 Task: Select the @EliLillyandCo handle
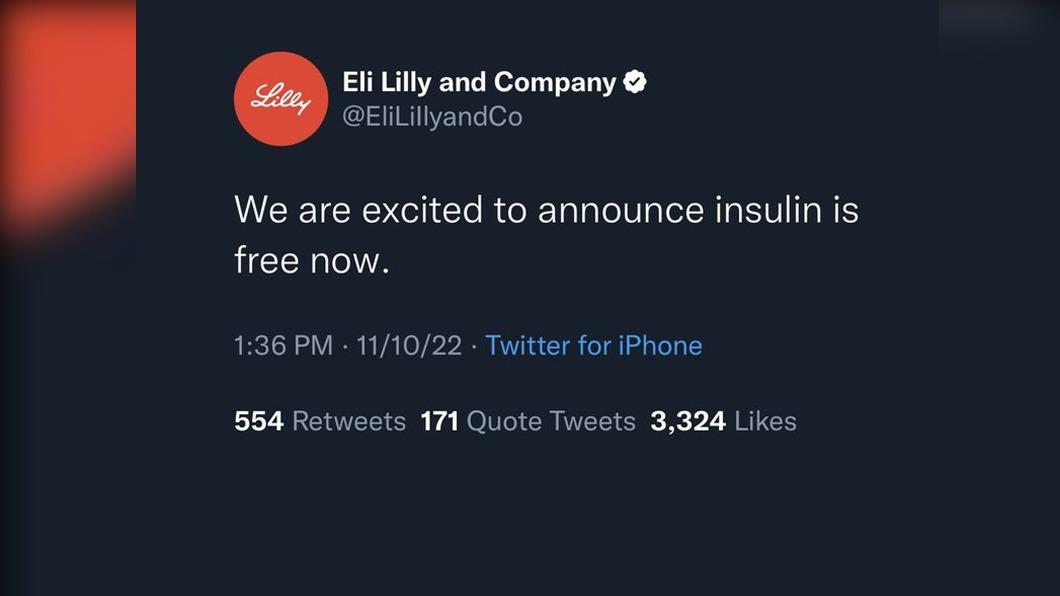pos(433,117)
